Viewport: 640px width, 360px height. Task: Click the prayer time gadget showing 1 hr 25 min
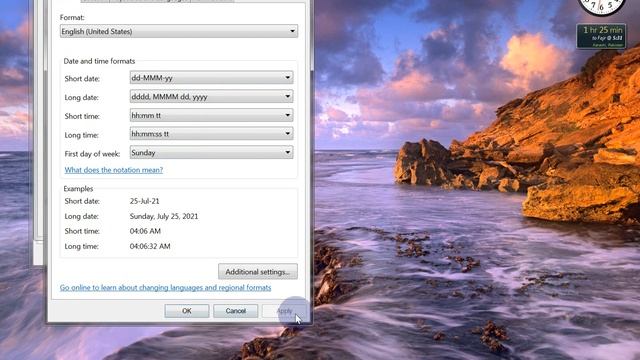[x=601, y=36]
